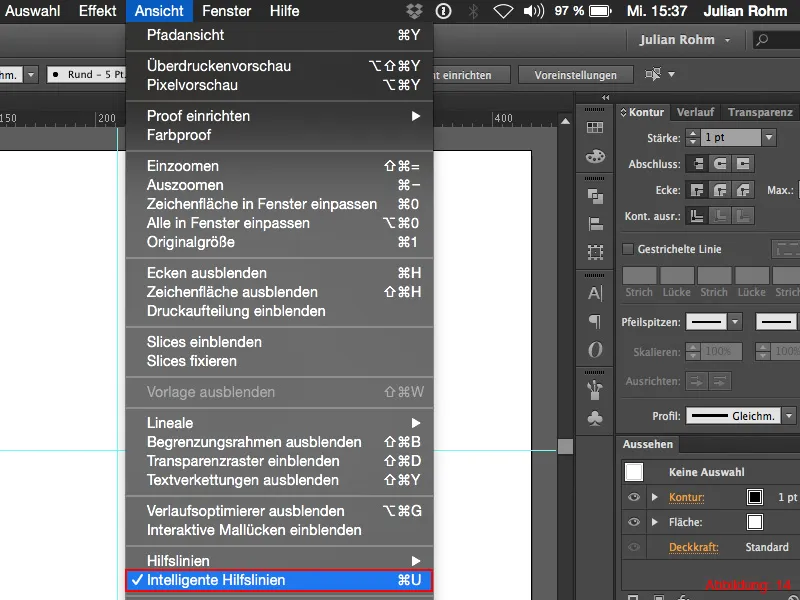This screenshot has height=600, width=800.
Task: Align stroke to center icon
Action: [x=696, y=216]
